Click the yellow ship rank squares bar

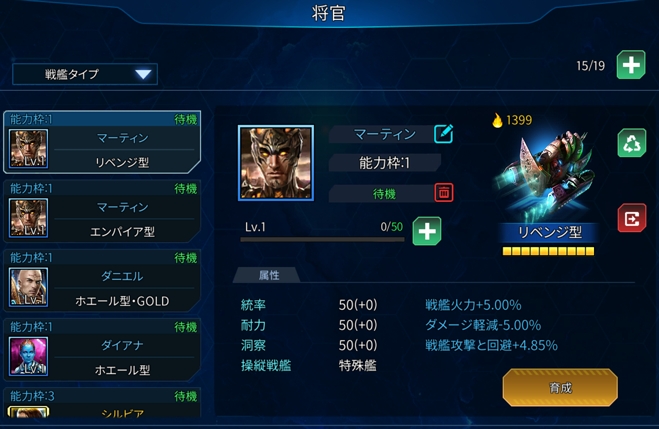[548, 251]
